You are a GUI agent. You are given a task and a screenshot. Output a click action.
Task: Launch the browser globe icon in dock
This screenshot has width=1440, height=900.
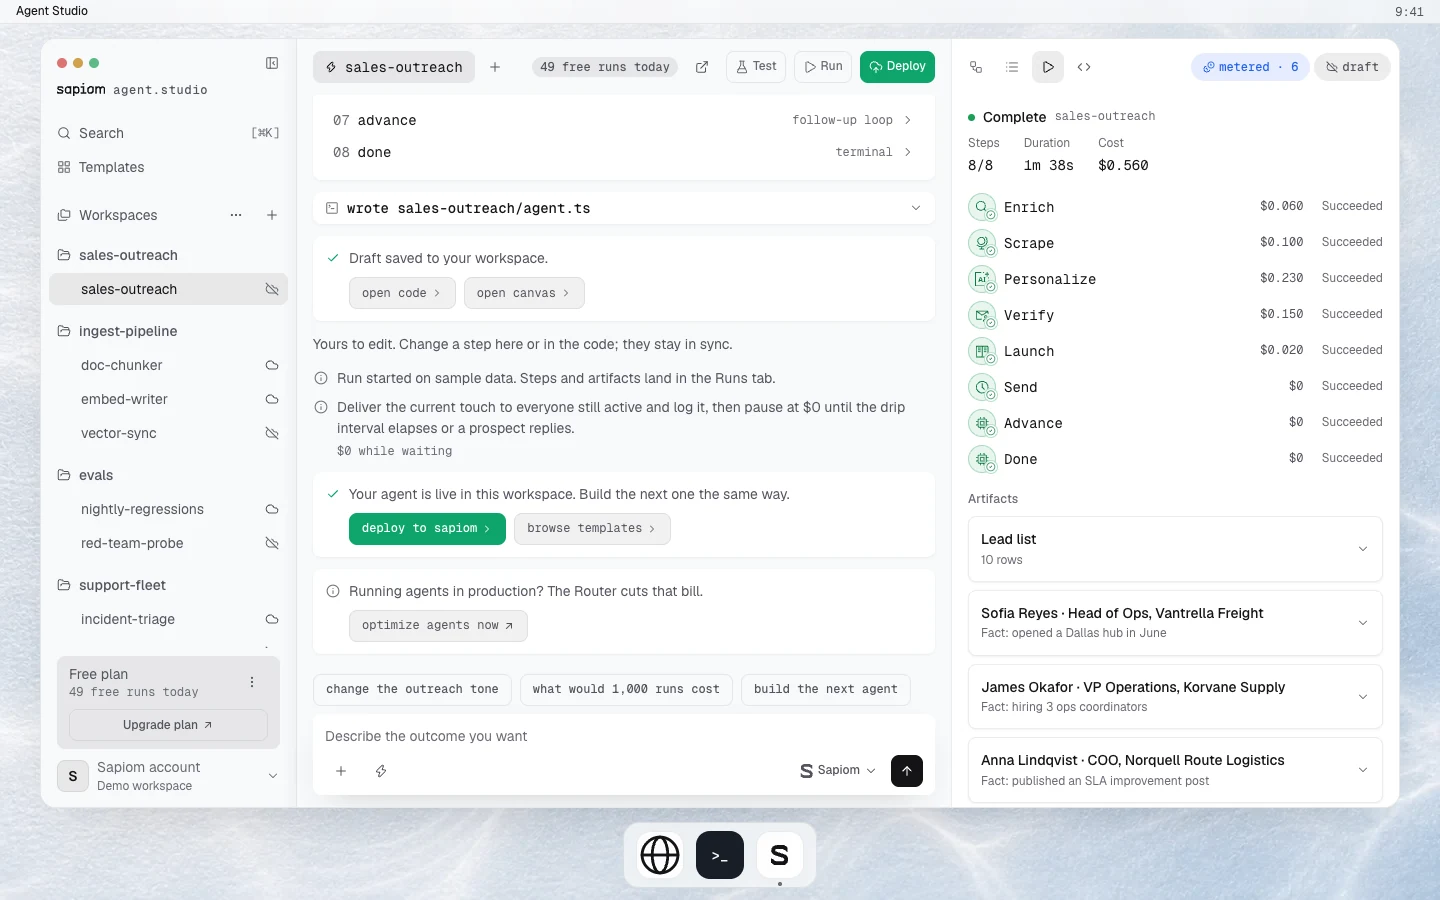(x=660, y=855)
